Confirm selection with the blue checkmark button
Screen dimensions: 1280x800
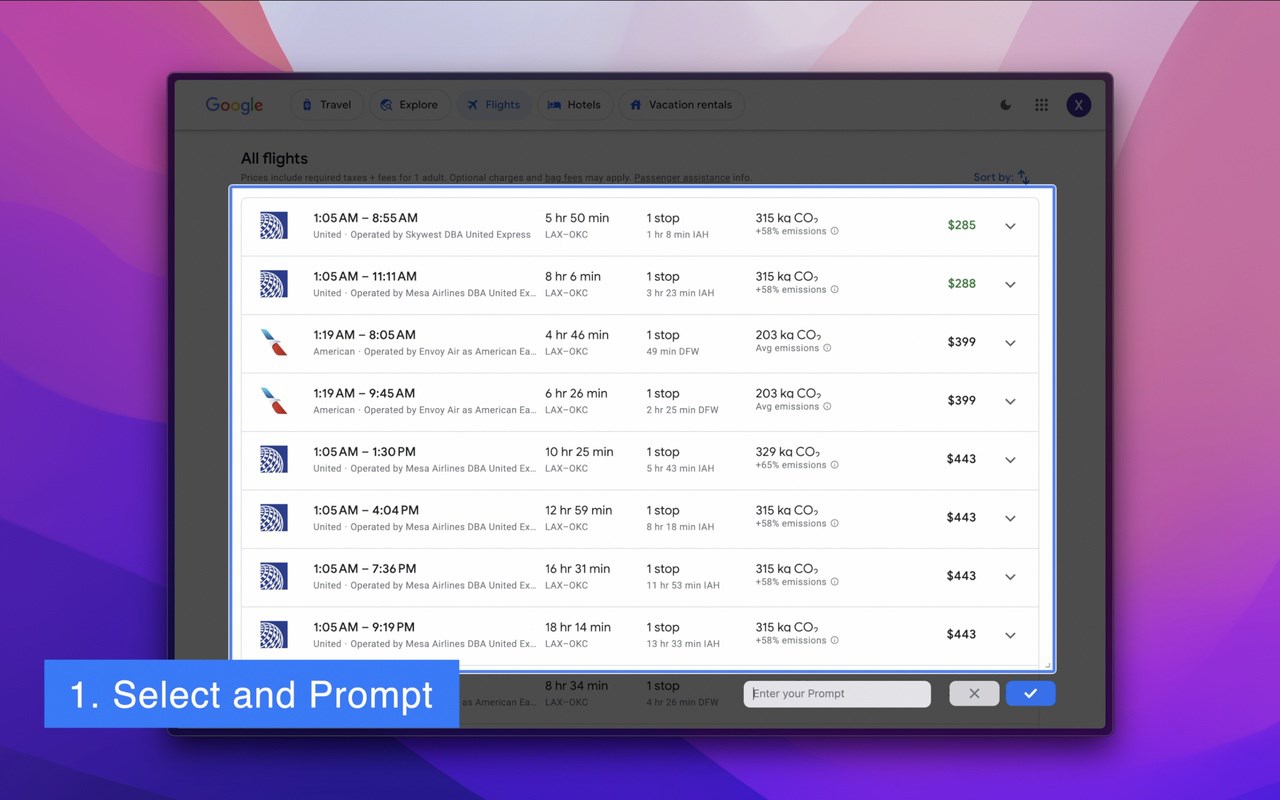pyautogui.click(x=1031, y=694)
